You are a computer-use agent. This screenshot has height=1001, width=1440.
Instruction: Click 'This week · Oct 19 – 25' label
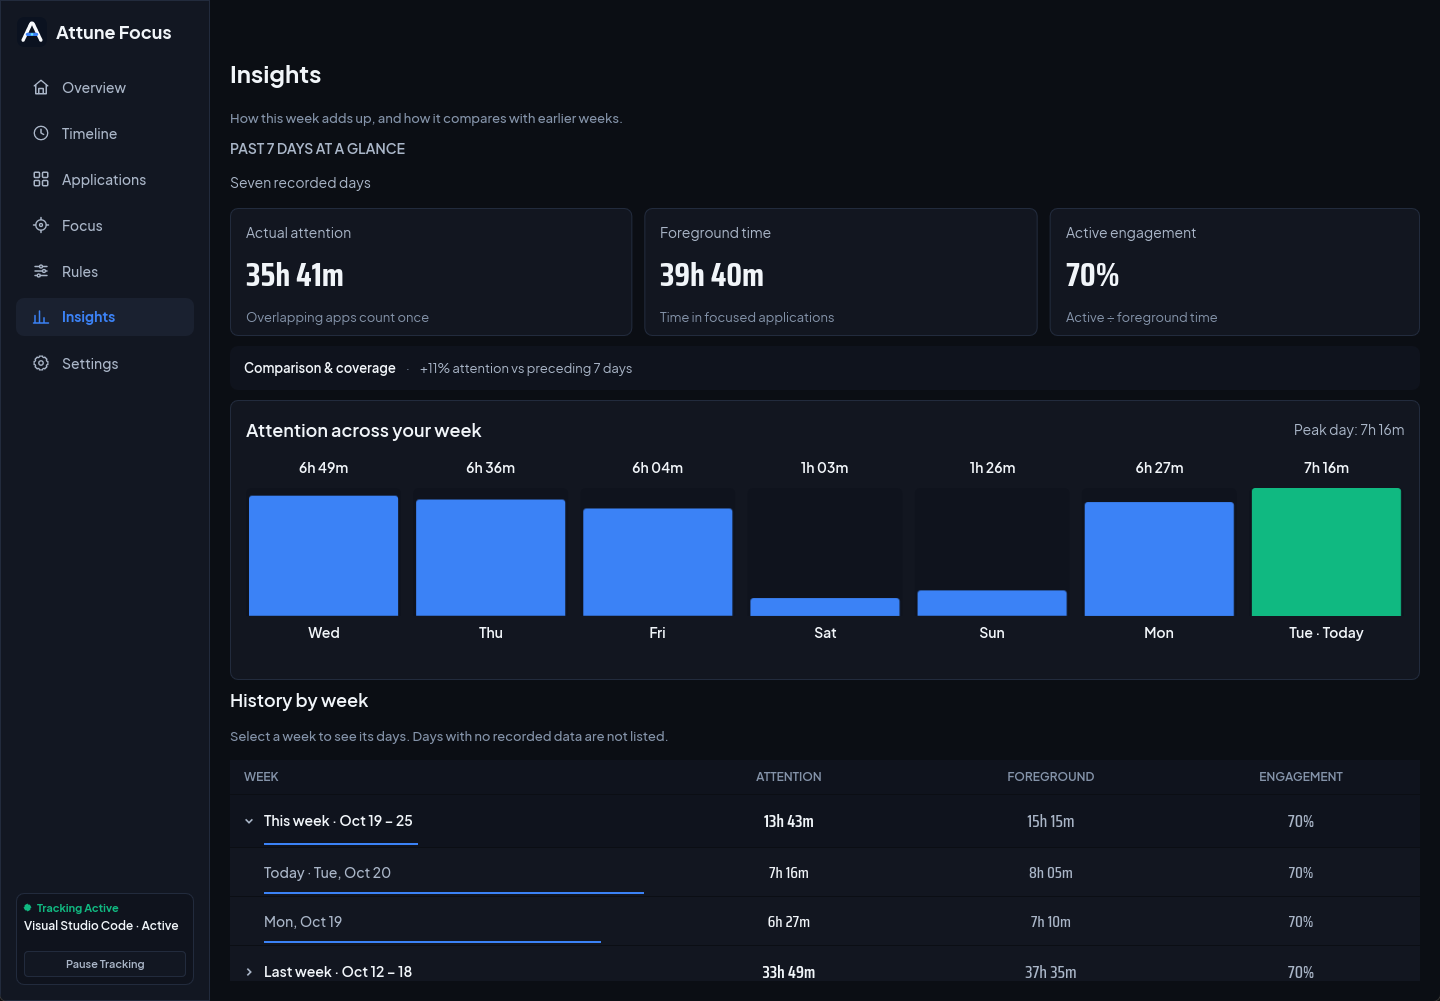click(338, 821)
